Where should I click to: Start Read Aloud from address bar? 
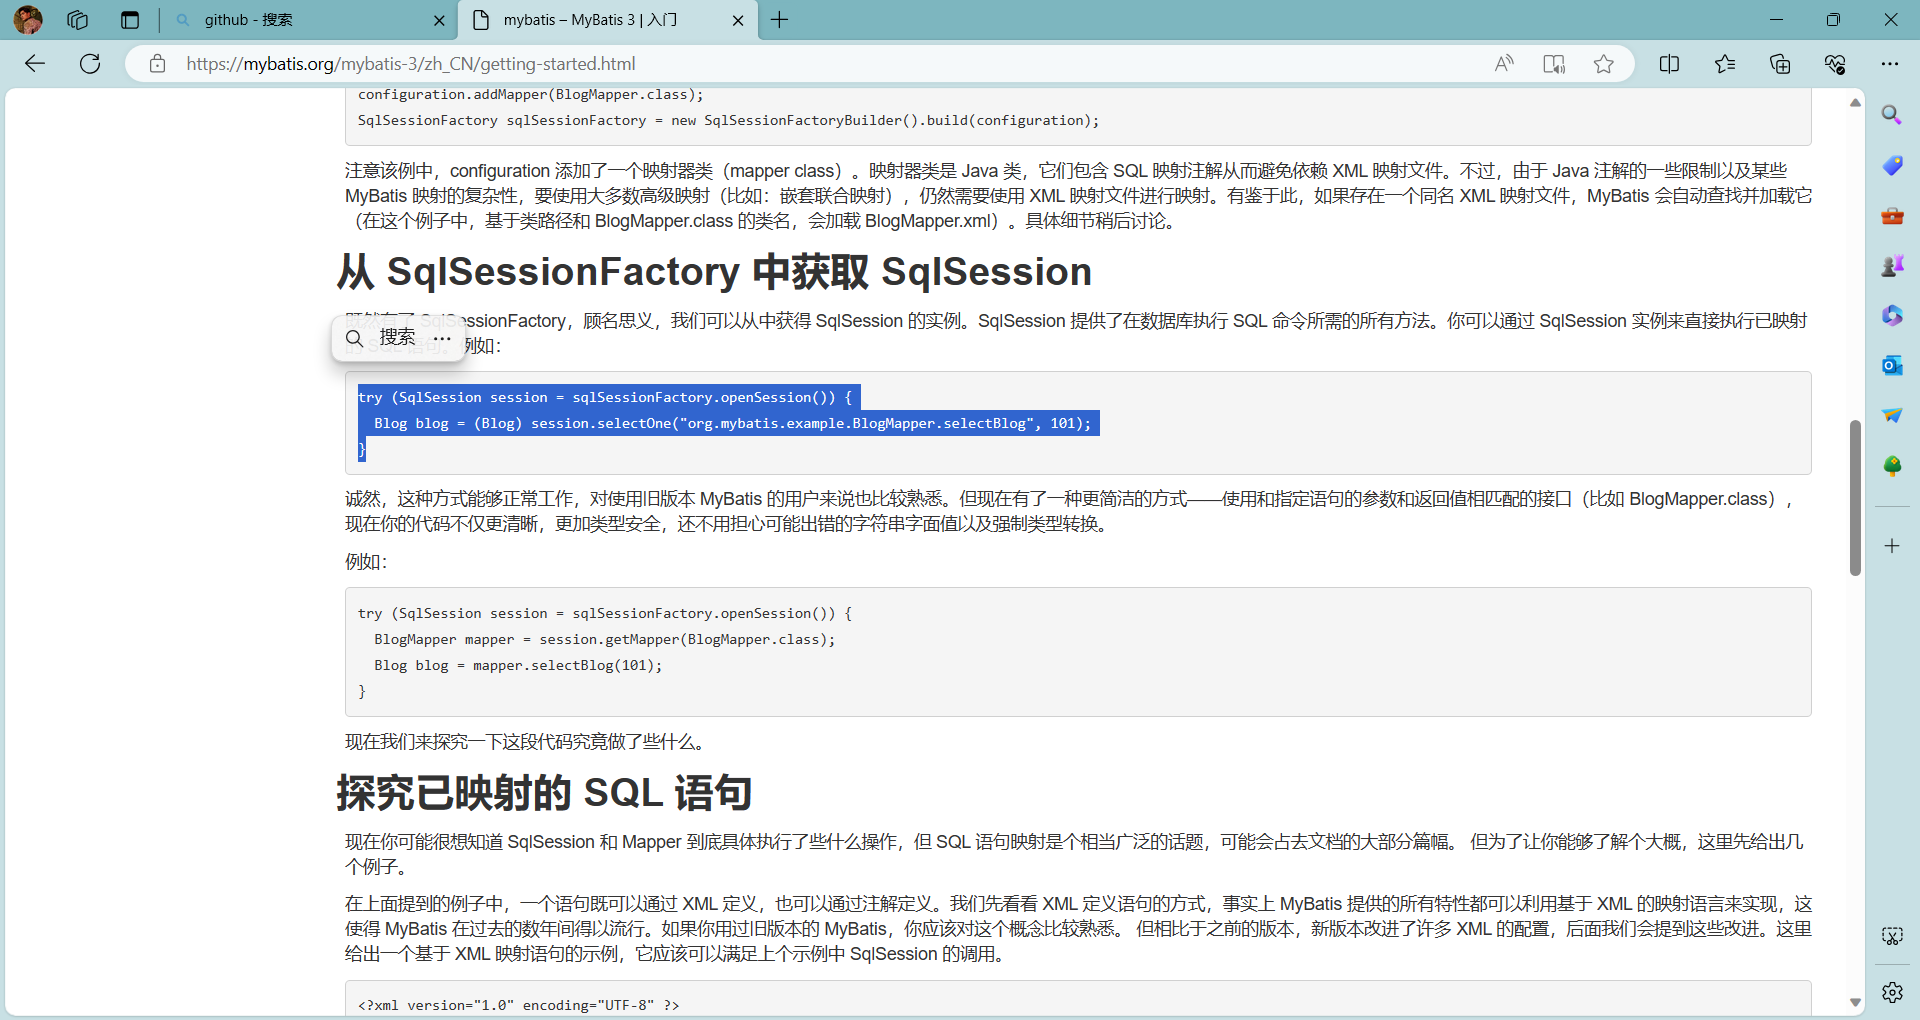point(1504,64)
